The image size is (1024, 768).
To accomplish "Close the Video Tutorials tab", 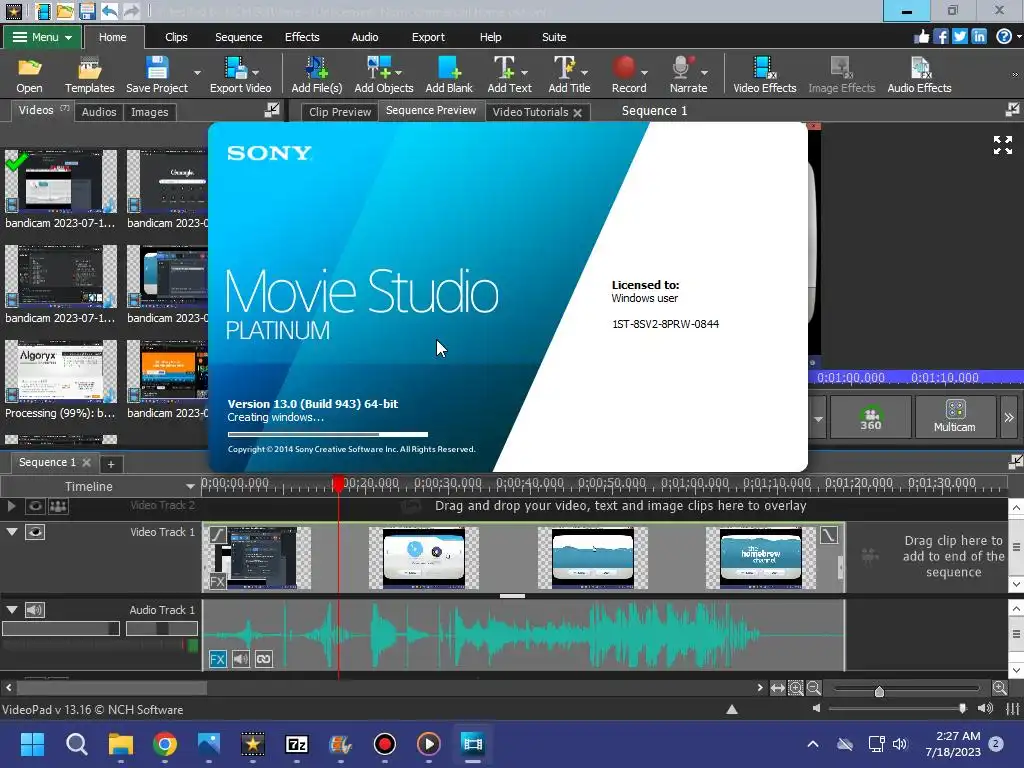I will tap(577, 112).
